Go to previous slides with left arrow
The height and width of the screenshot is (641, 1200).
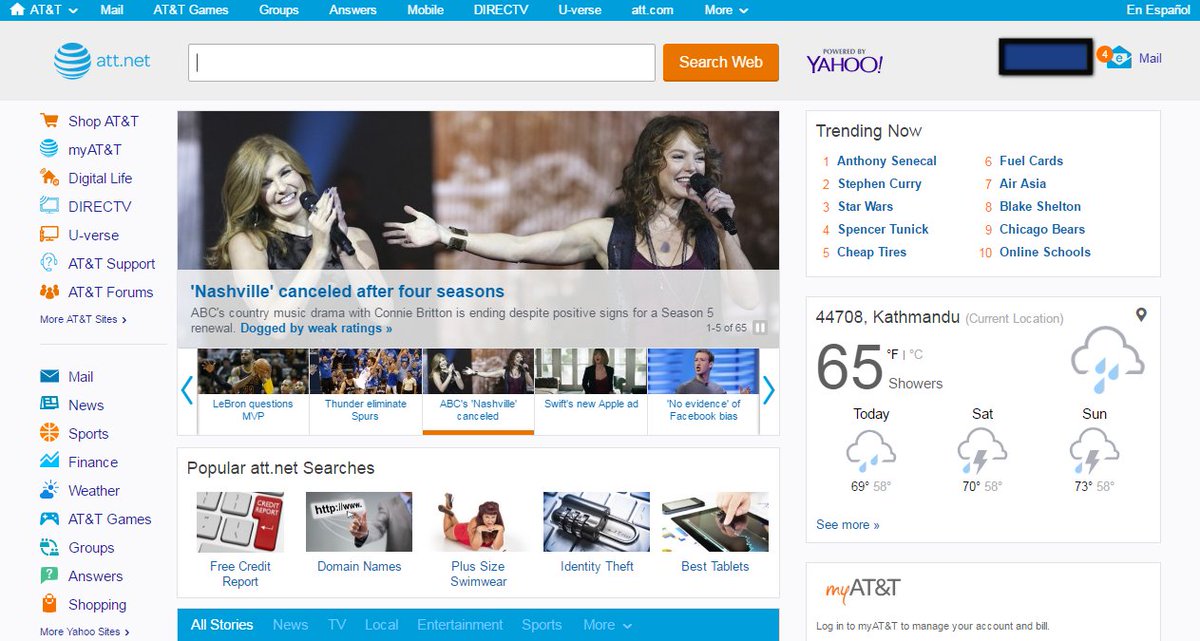187,390
